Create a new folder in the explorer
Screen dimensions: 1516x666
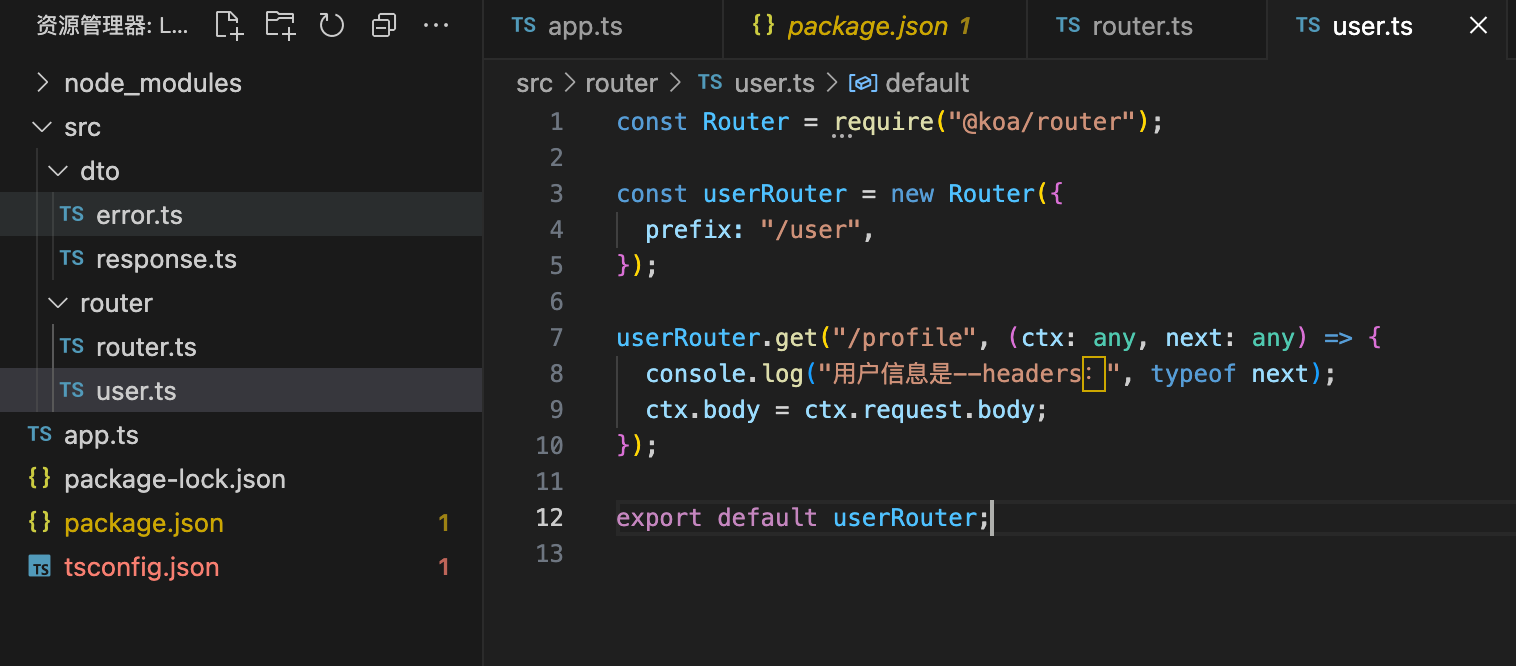coord(280,25)
